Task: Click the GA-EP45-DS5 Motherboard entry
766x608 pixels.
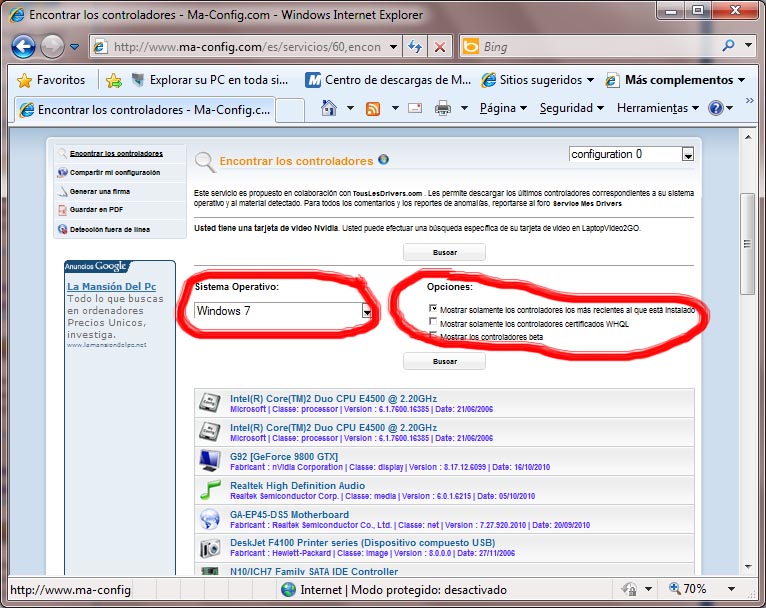Action: click(444, 519)
